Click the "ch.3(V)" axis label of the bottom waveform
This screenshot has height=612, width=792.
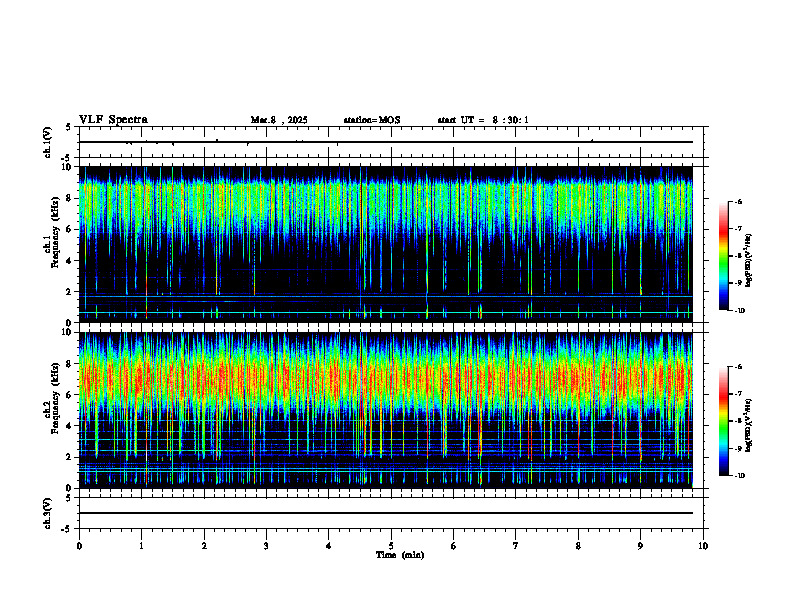coord(47,513)
